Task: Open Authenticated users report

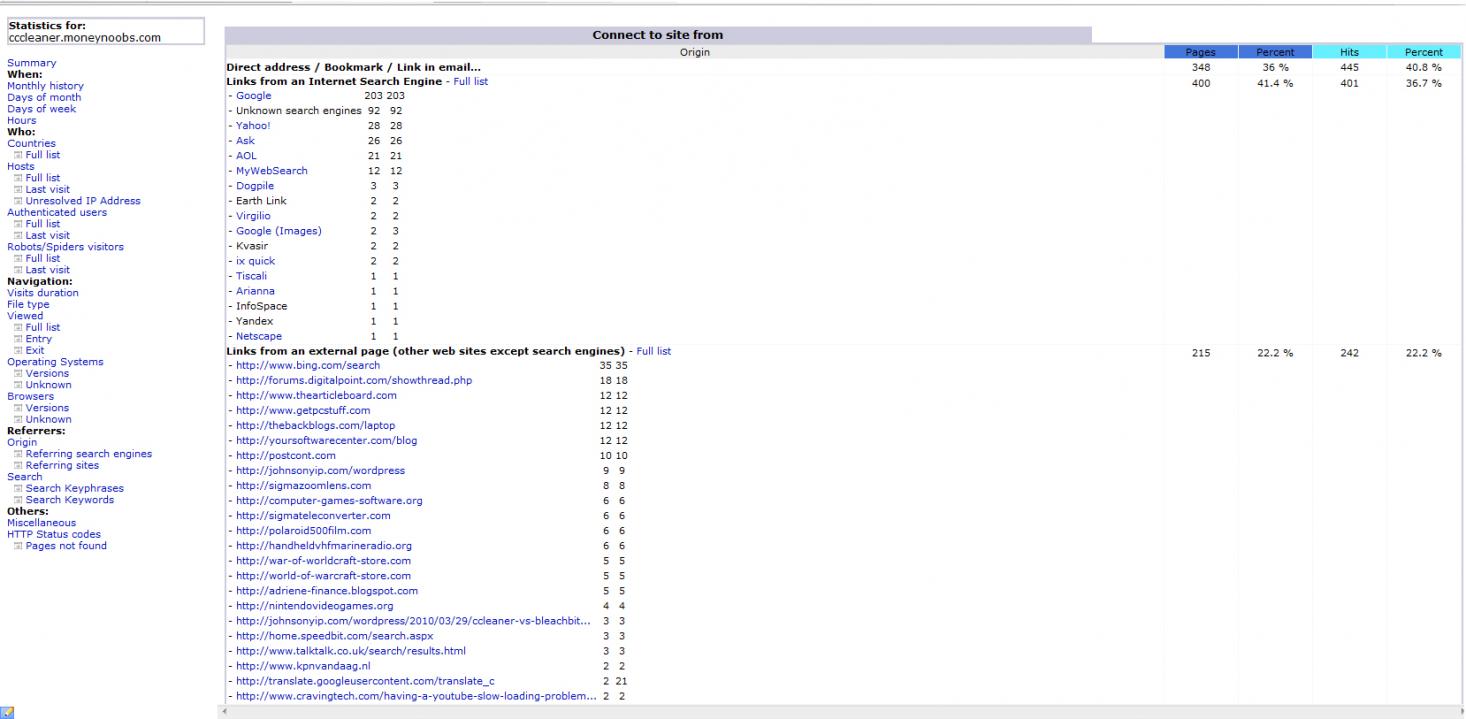Action: [x=57, y=212]
